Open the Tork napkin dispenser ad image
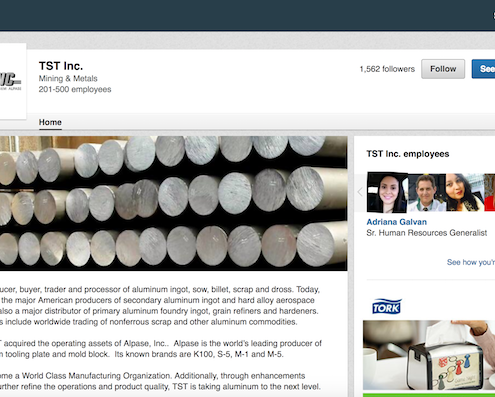This screenshot has height=397, width=495. pyautogui.click(x=429, y=355)
